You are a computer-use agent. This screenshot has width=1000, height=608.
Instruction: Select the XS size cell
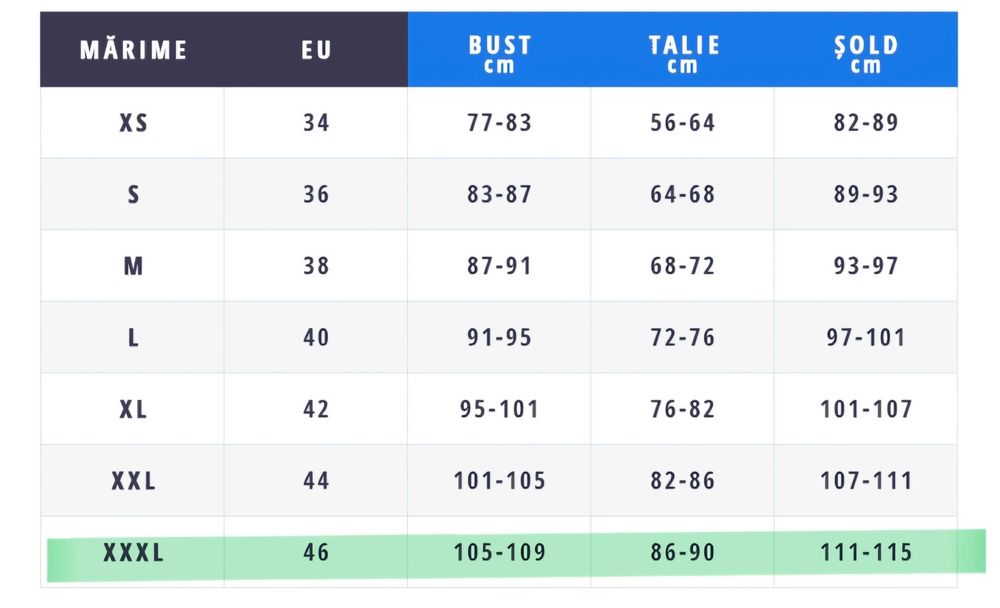click(133, 123)
